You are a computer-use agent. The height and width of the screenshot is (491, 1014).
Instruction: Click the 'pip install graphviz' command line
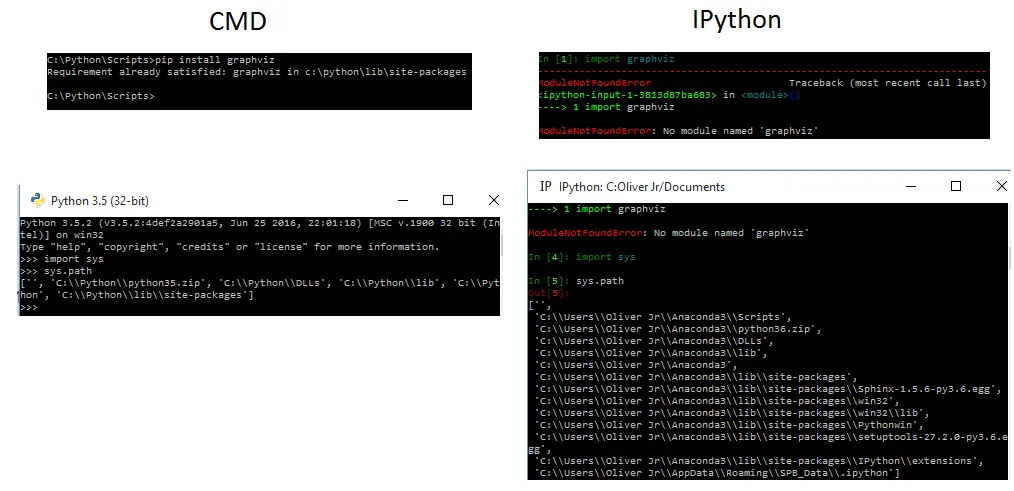tap(161, 60)
